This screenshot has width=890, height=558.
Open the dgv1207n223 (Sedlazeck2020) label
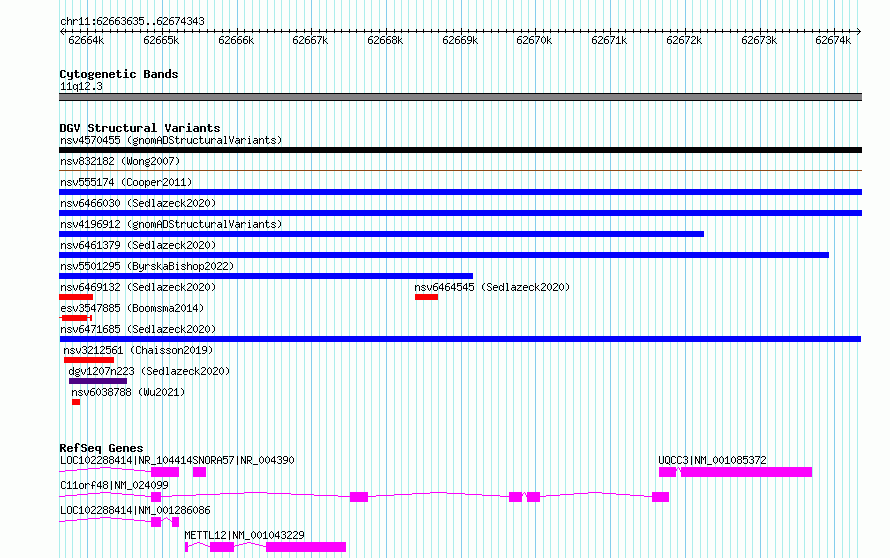tap(149, 371)
